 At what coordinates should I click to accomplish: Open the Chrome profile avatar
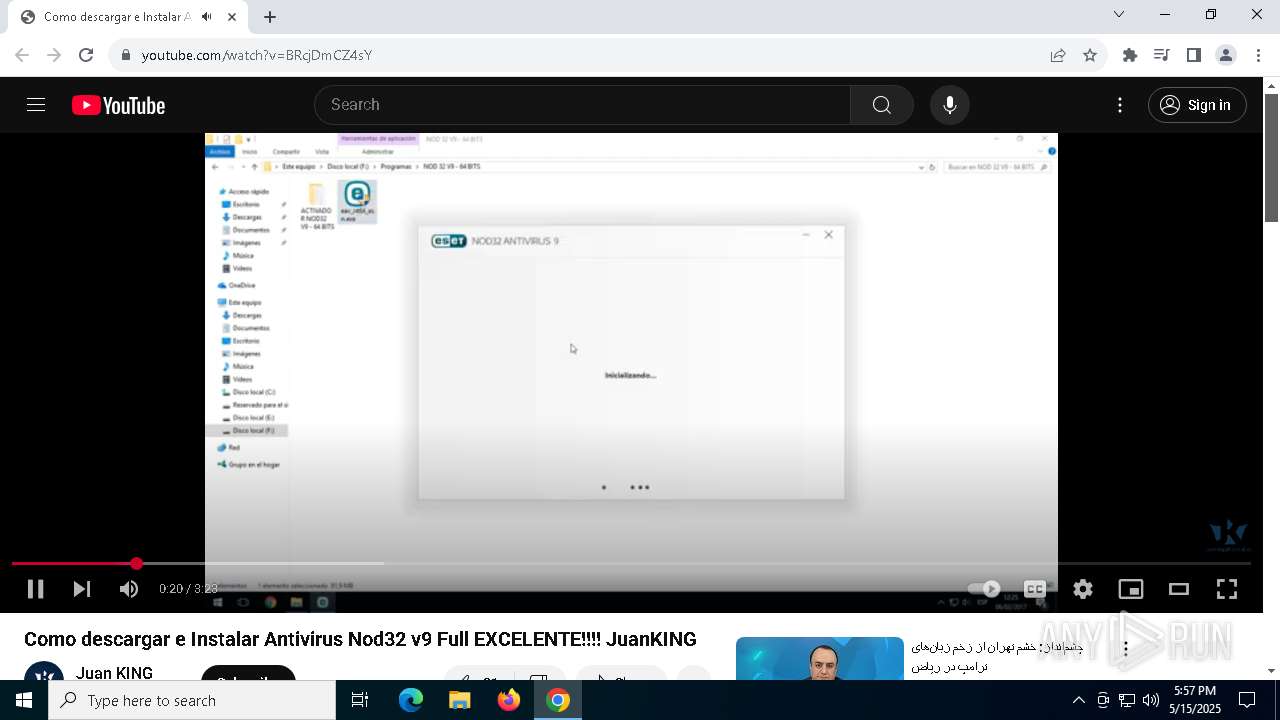click(1226, 55)
